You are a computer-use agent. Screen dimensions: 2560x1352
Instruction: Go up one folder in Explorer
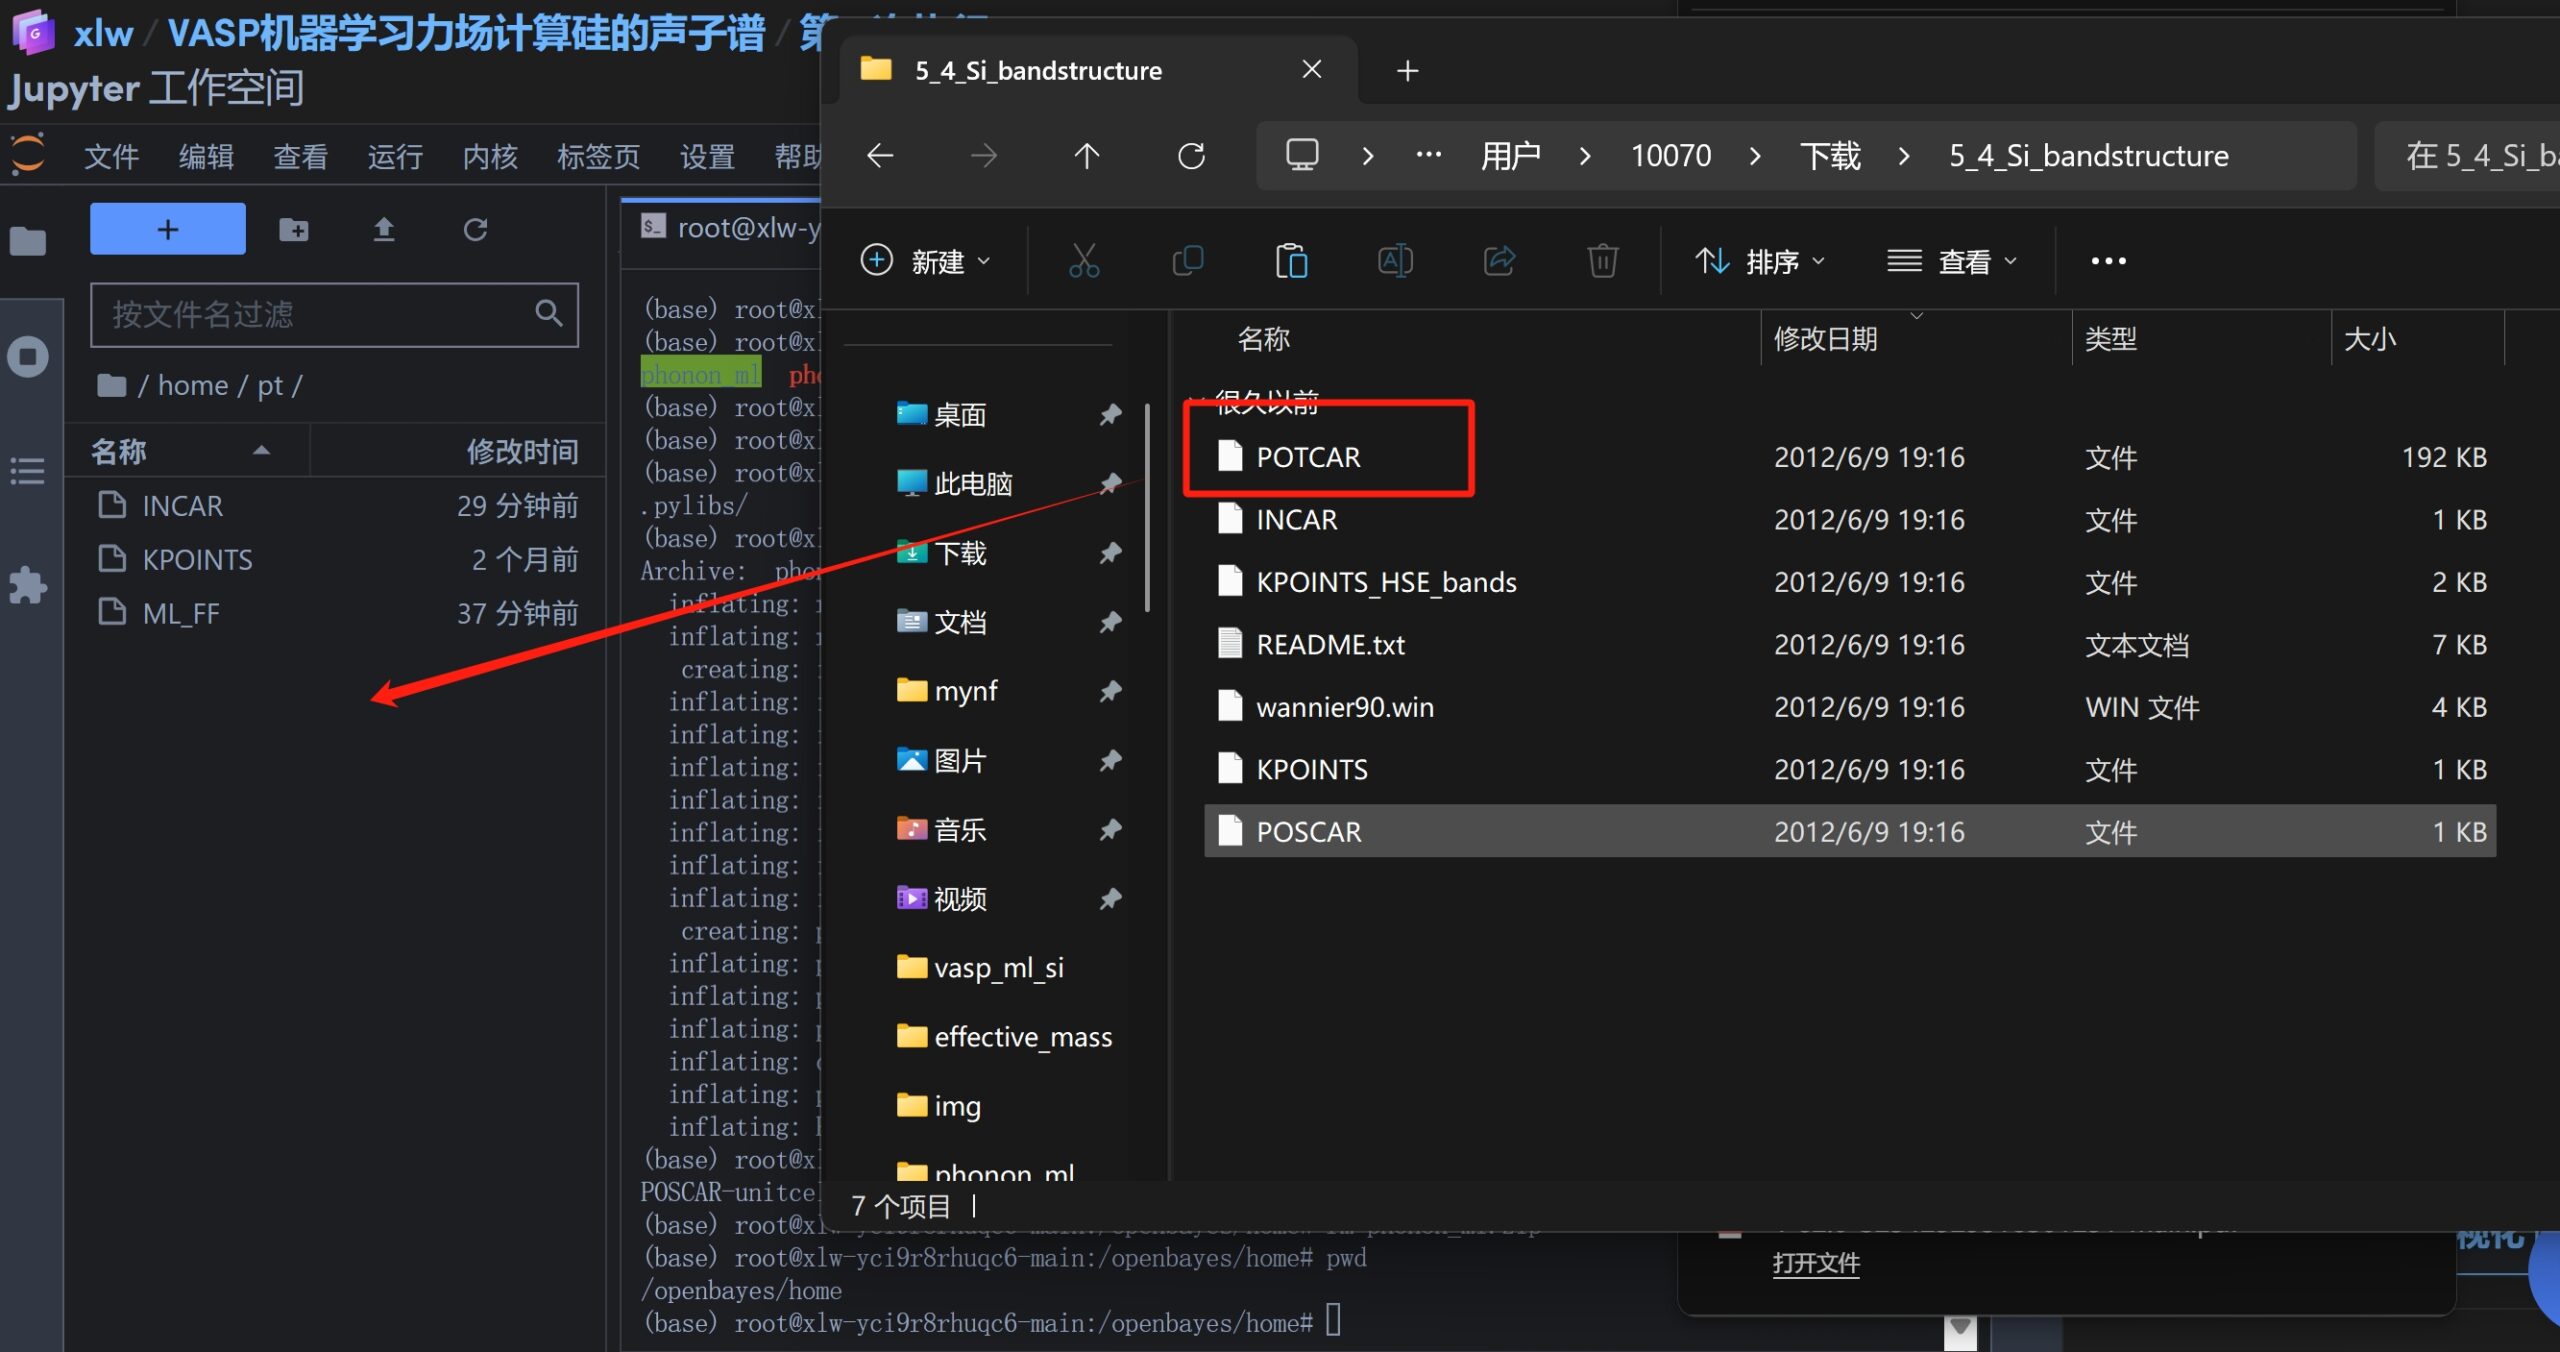click(x=1086, y=156)
